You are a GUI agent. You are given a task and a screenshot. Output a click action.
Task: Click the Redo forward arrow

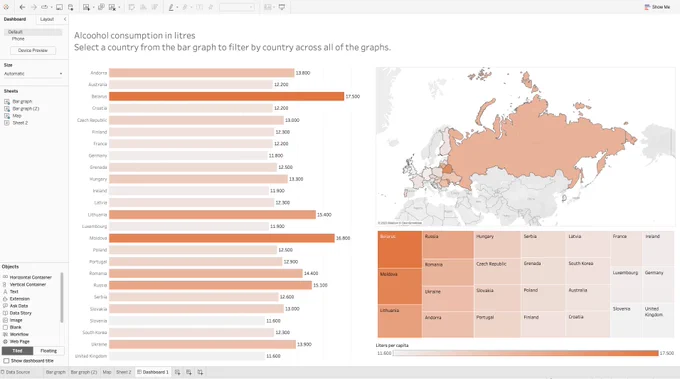tap(33, 7)
